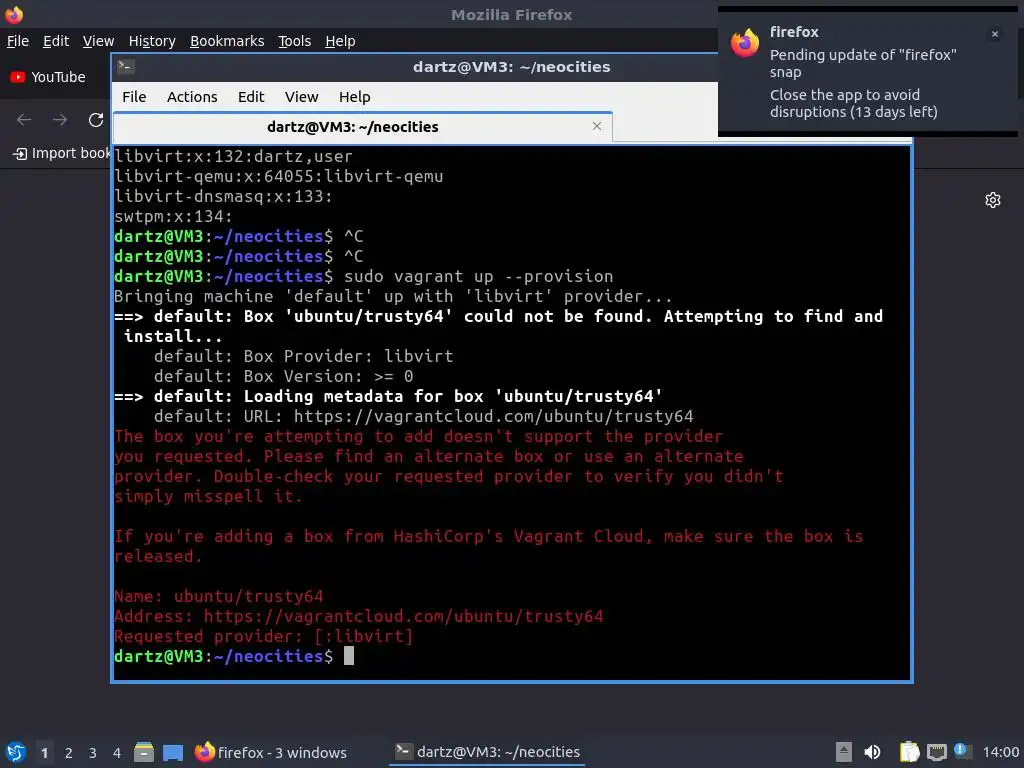
Task: Open the terminal Help menu
Action: click(x=355, y=97)
